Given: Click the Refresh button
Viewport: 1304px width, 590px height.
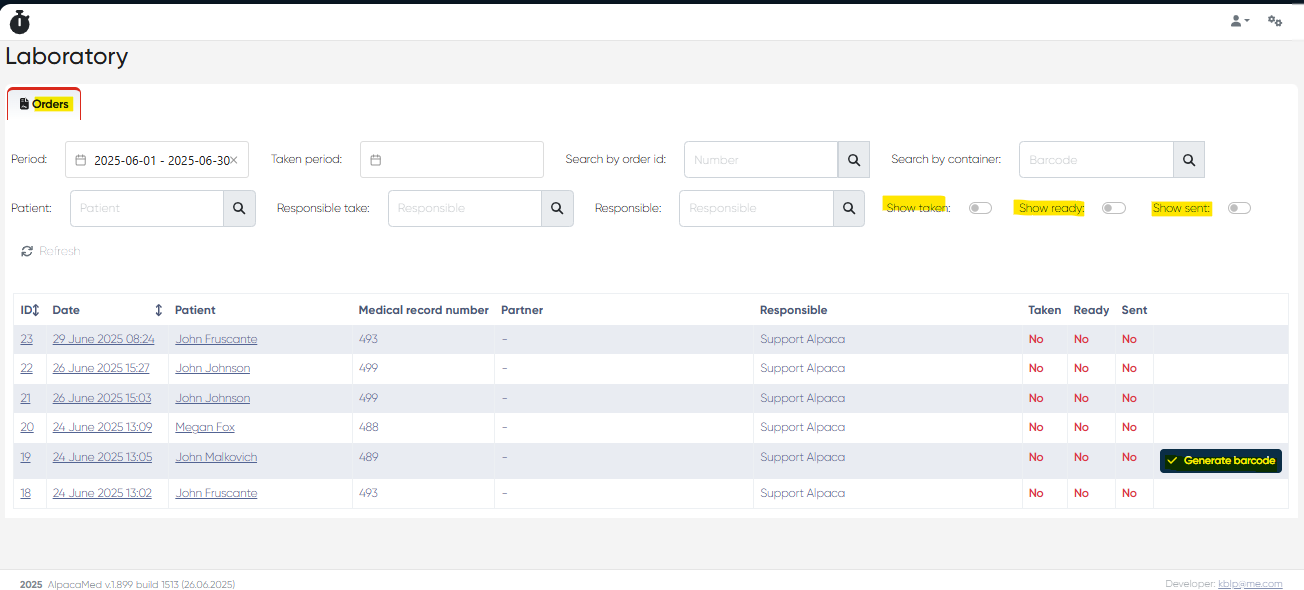Looking at the screenshot, I should click(x=51, y=251).
